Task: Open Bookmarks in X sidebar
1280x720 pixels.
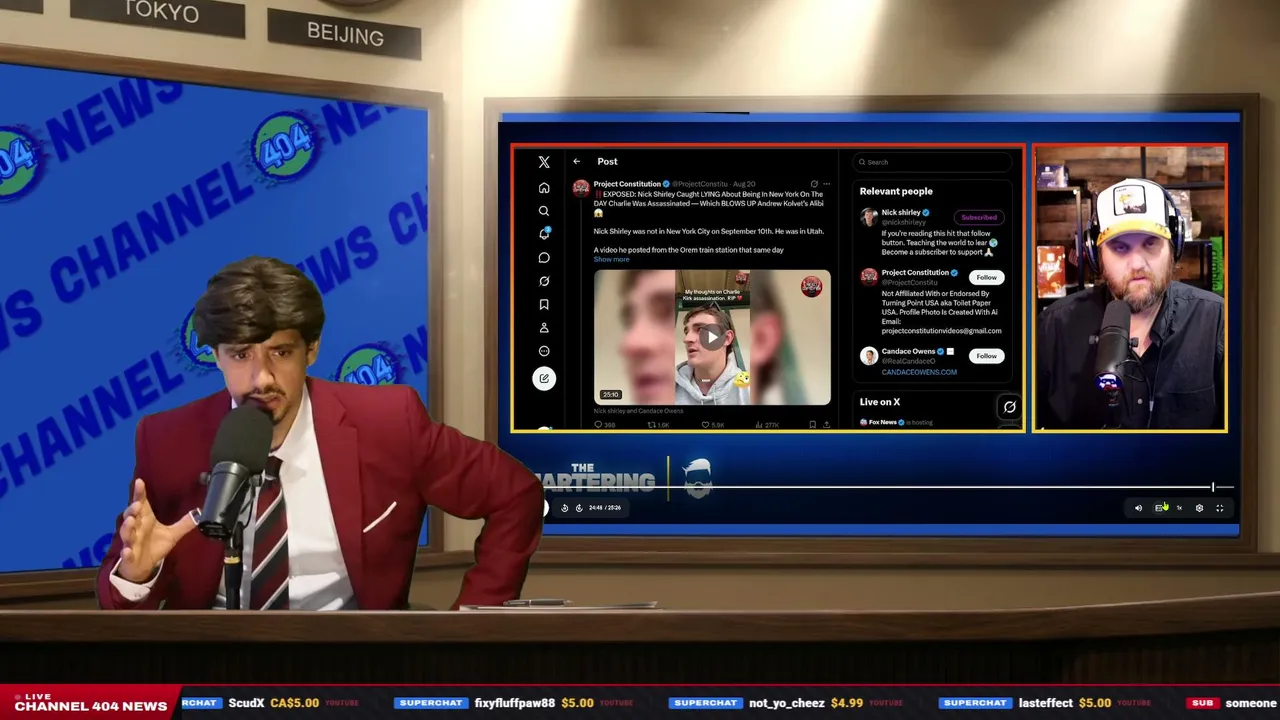Action: pyautogui.click(x=544, y=304)
